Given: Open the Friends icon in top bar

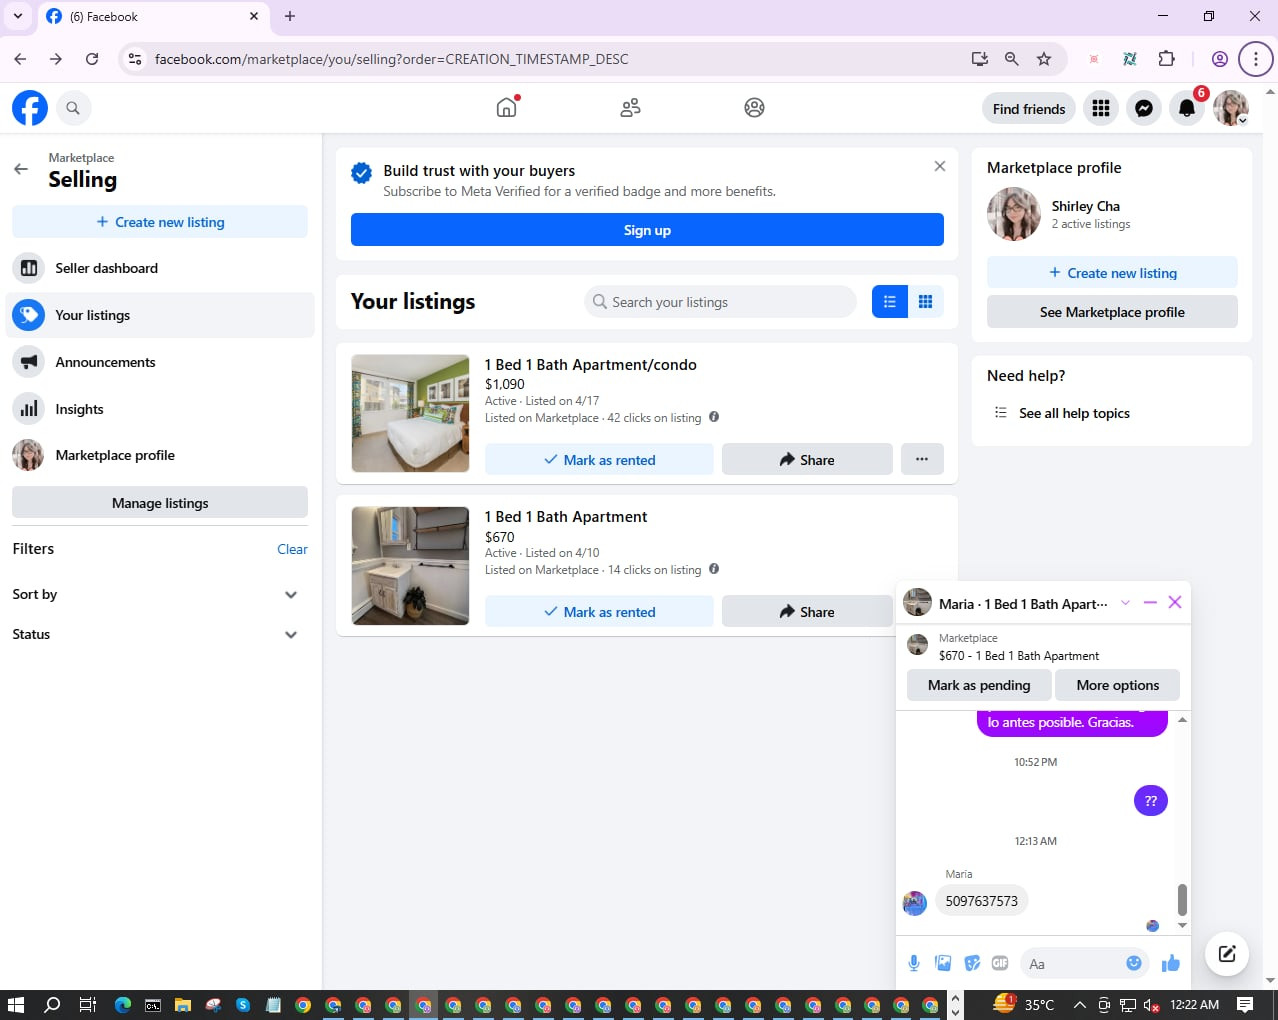Looking at the screenshot, I should coord(630,108).
